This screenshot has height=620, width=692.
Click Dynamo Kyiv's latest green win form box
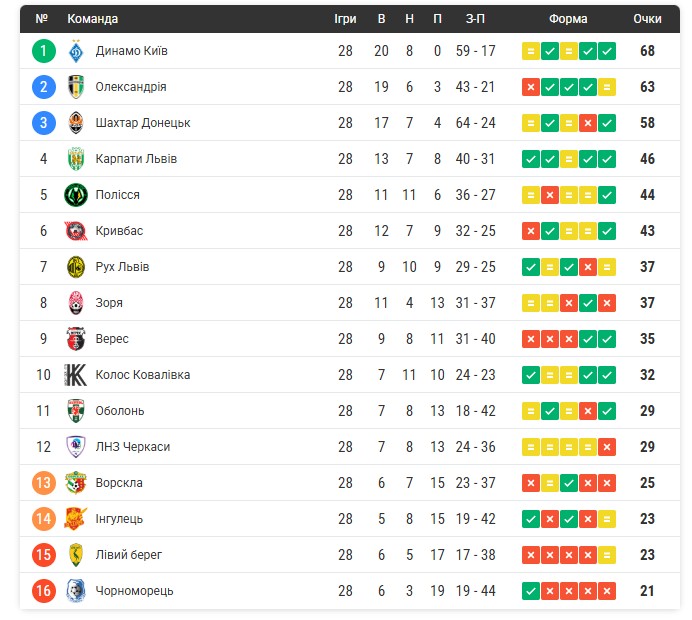point(607,51)
